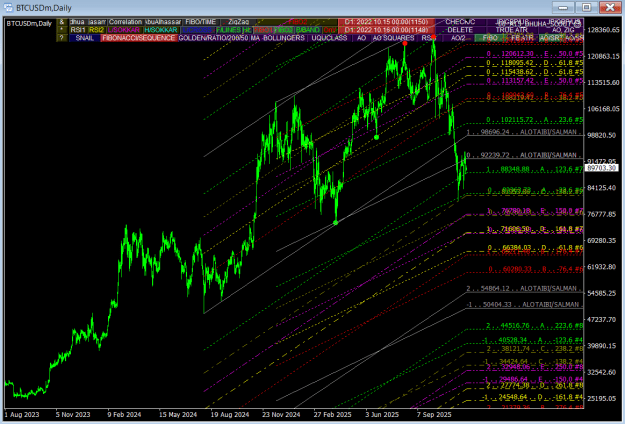The image size is (625, 424).
Task: Click the '2 .. 44516.76 .. A .. 223.6' label
Action: point(535,326)
